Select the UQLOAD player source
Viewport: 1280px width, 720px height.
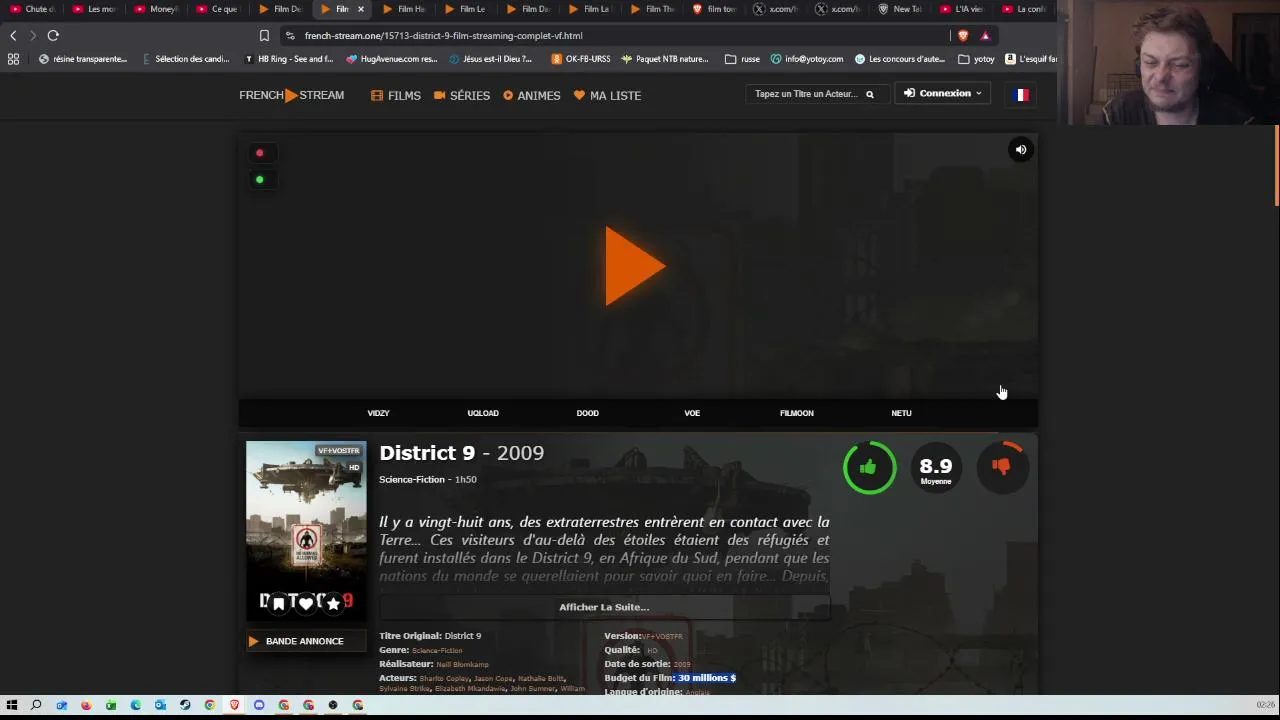click(x=483, y=413)
